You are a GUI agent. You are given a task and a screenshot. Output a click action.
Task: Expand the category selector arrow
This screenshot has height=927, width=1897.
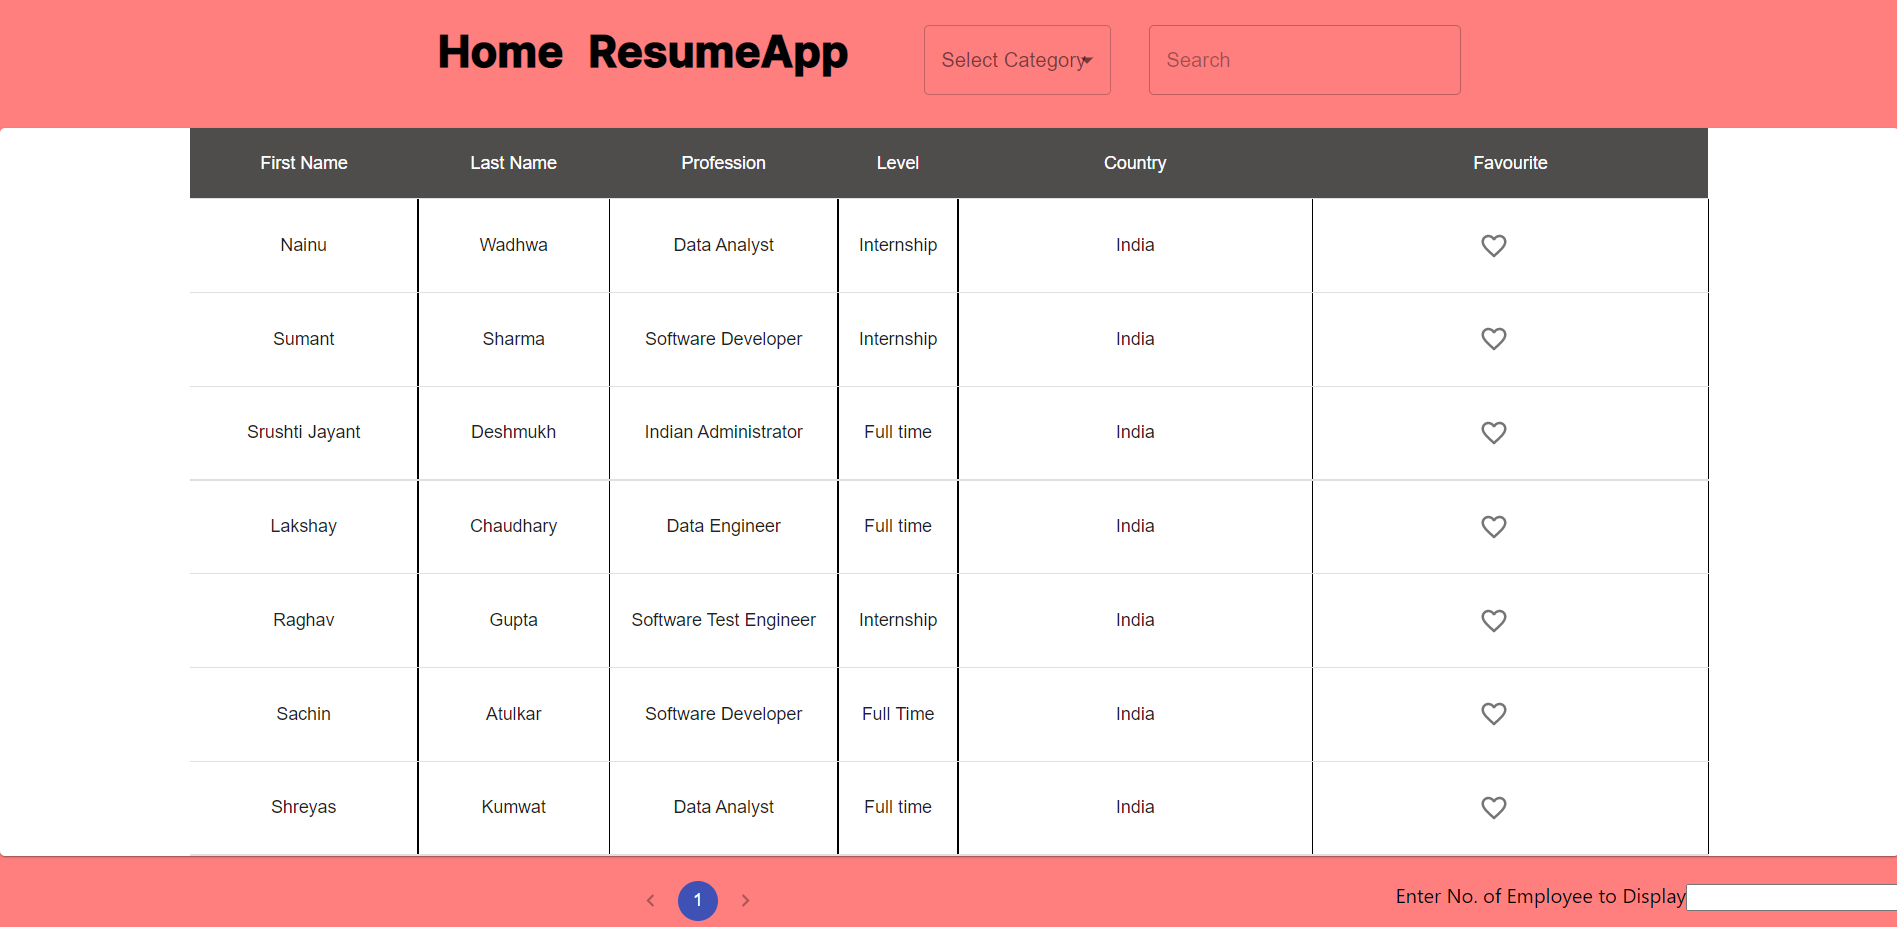coord(1088,60)
